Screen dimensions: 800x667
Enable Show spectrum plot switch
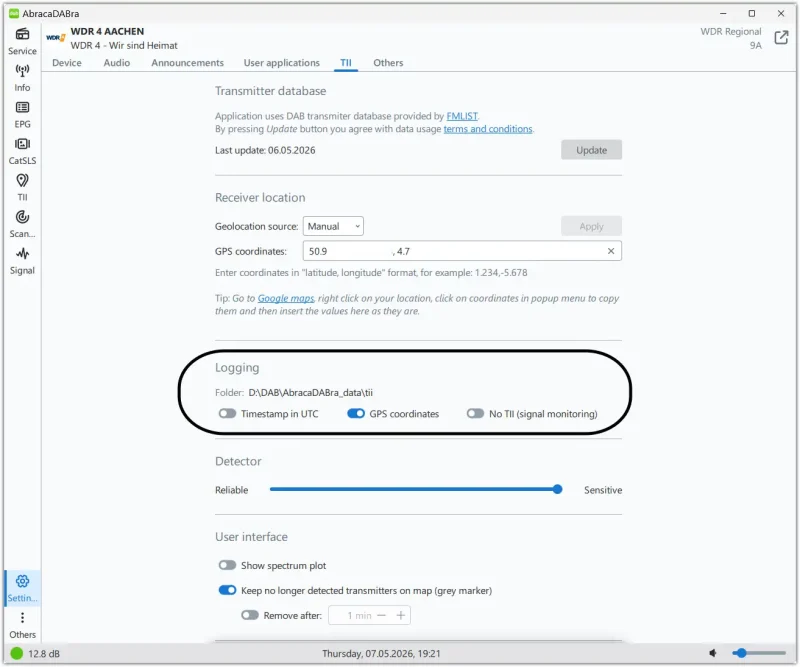(x=228, y=565)
